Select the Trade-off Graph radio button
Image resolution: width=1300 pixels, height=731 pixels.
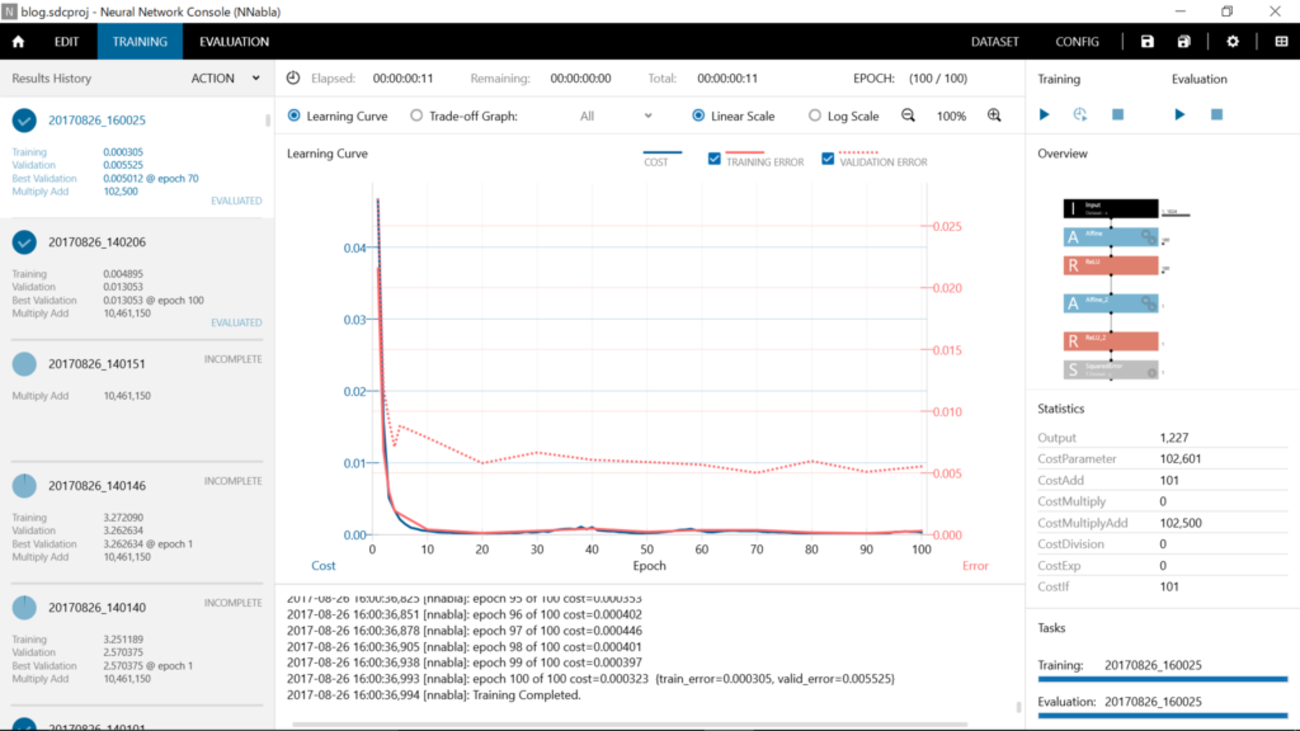[417, 116]
